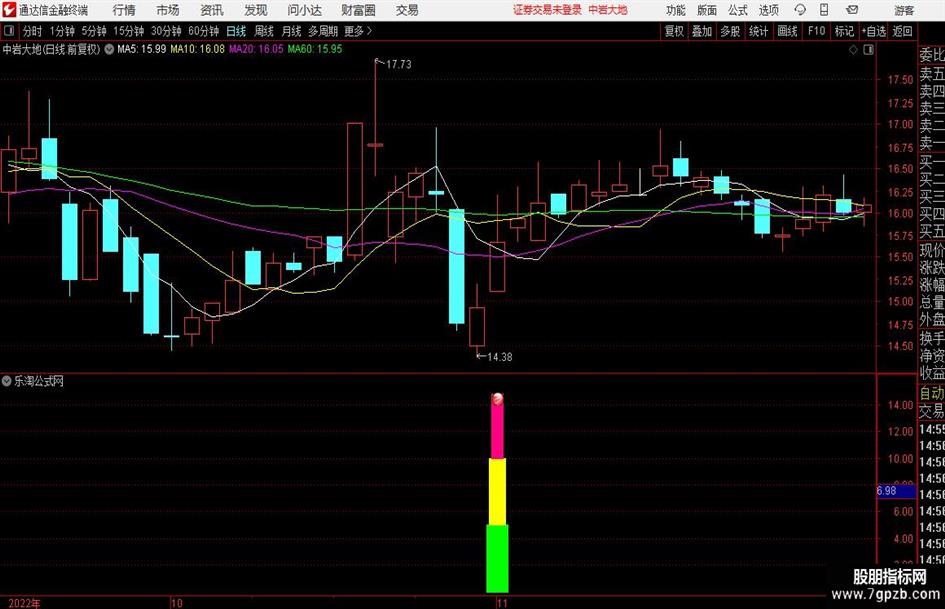Click the blue 6.98 value tag on axis
The height and width of the screenshot is (609, 945).
pos(896,491)
